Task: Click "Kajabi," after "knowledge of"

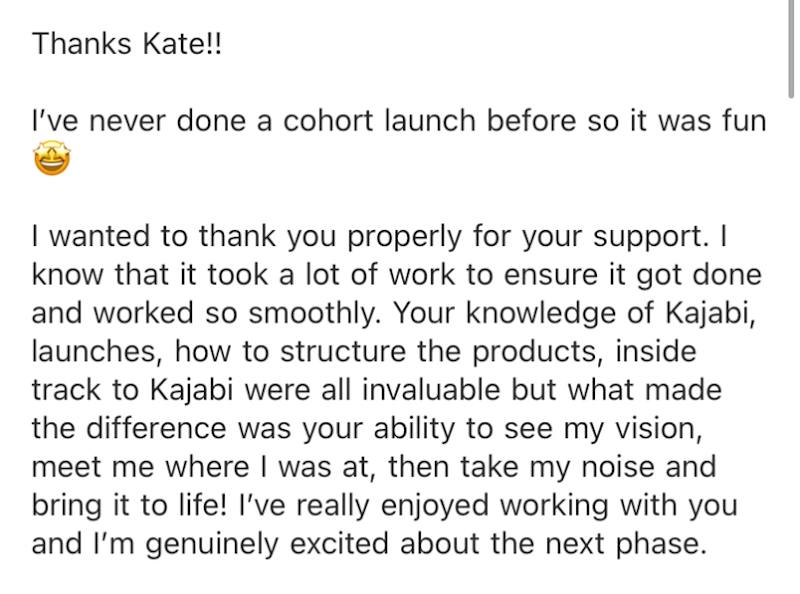Action: tap(711, 313)
